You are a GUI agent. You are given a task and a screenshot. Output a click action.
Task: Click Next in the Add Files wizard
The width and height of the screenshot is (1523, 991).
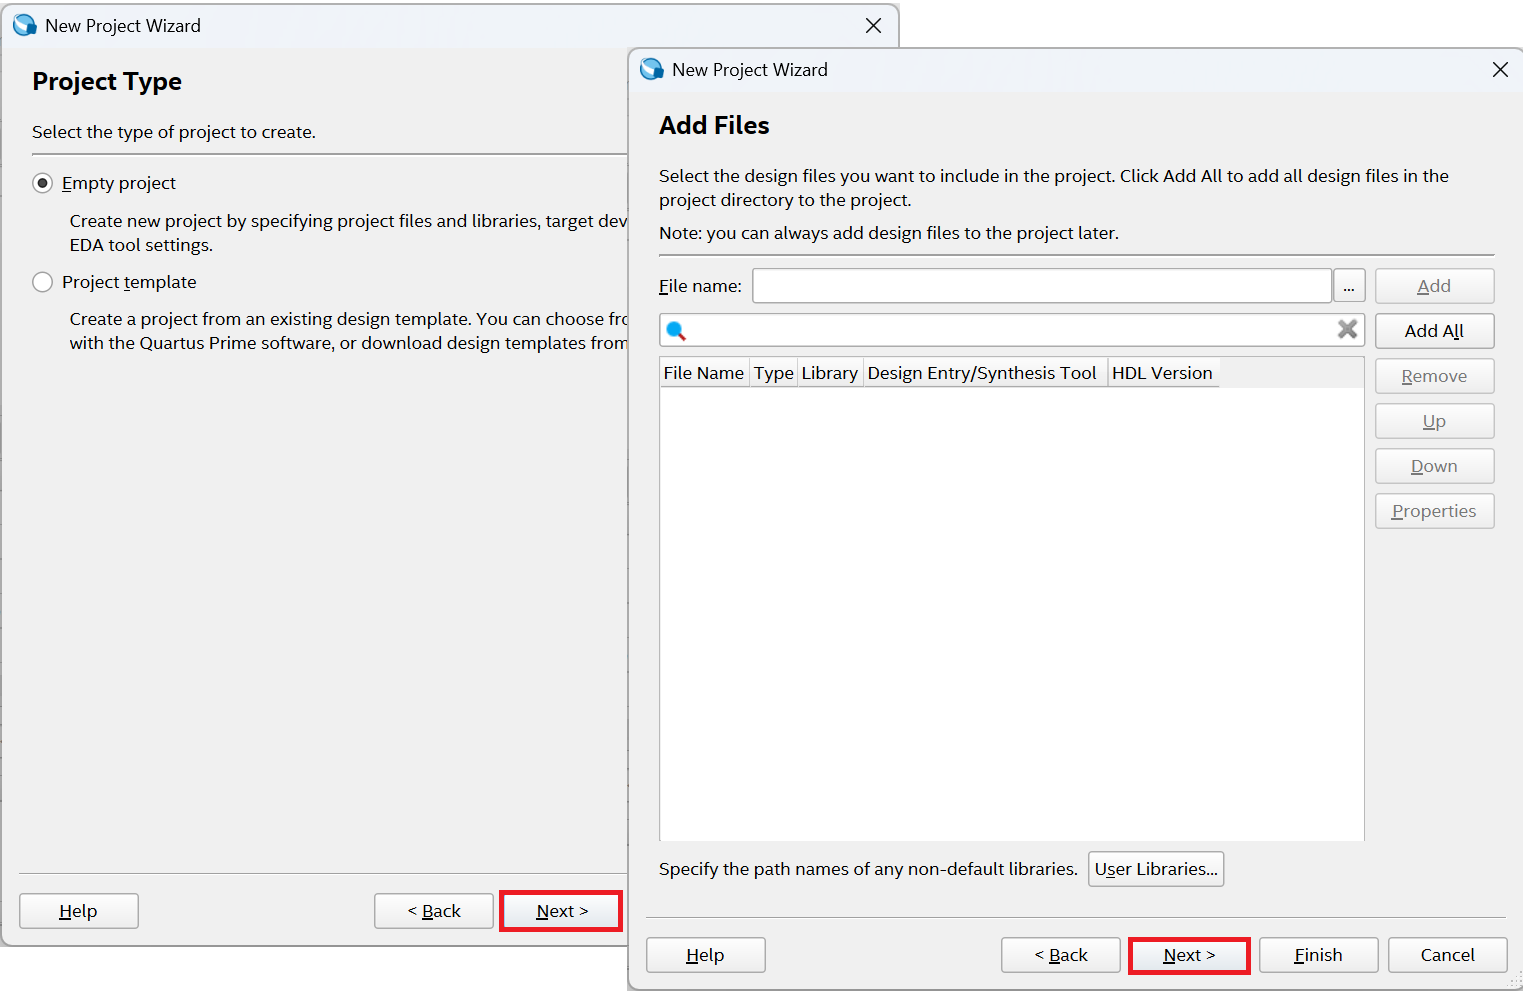1188,955
